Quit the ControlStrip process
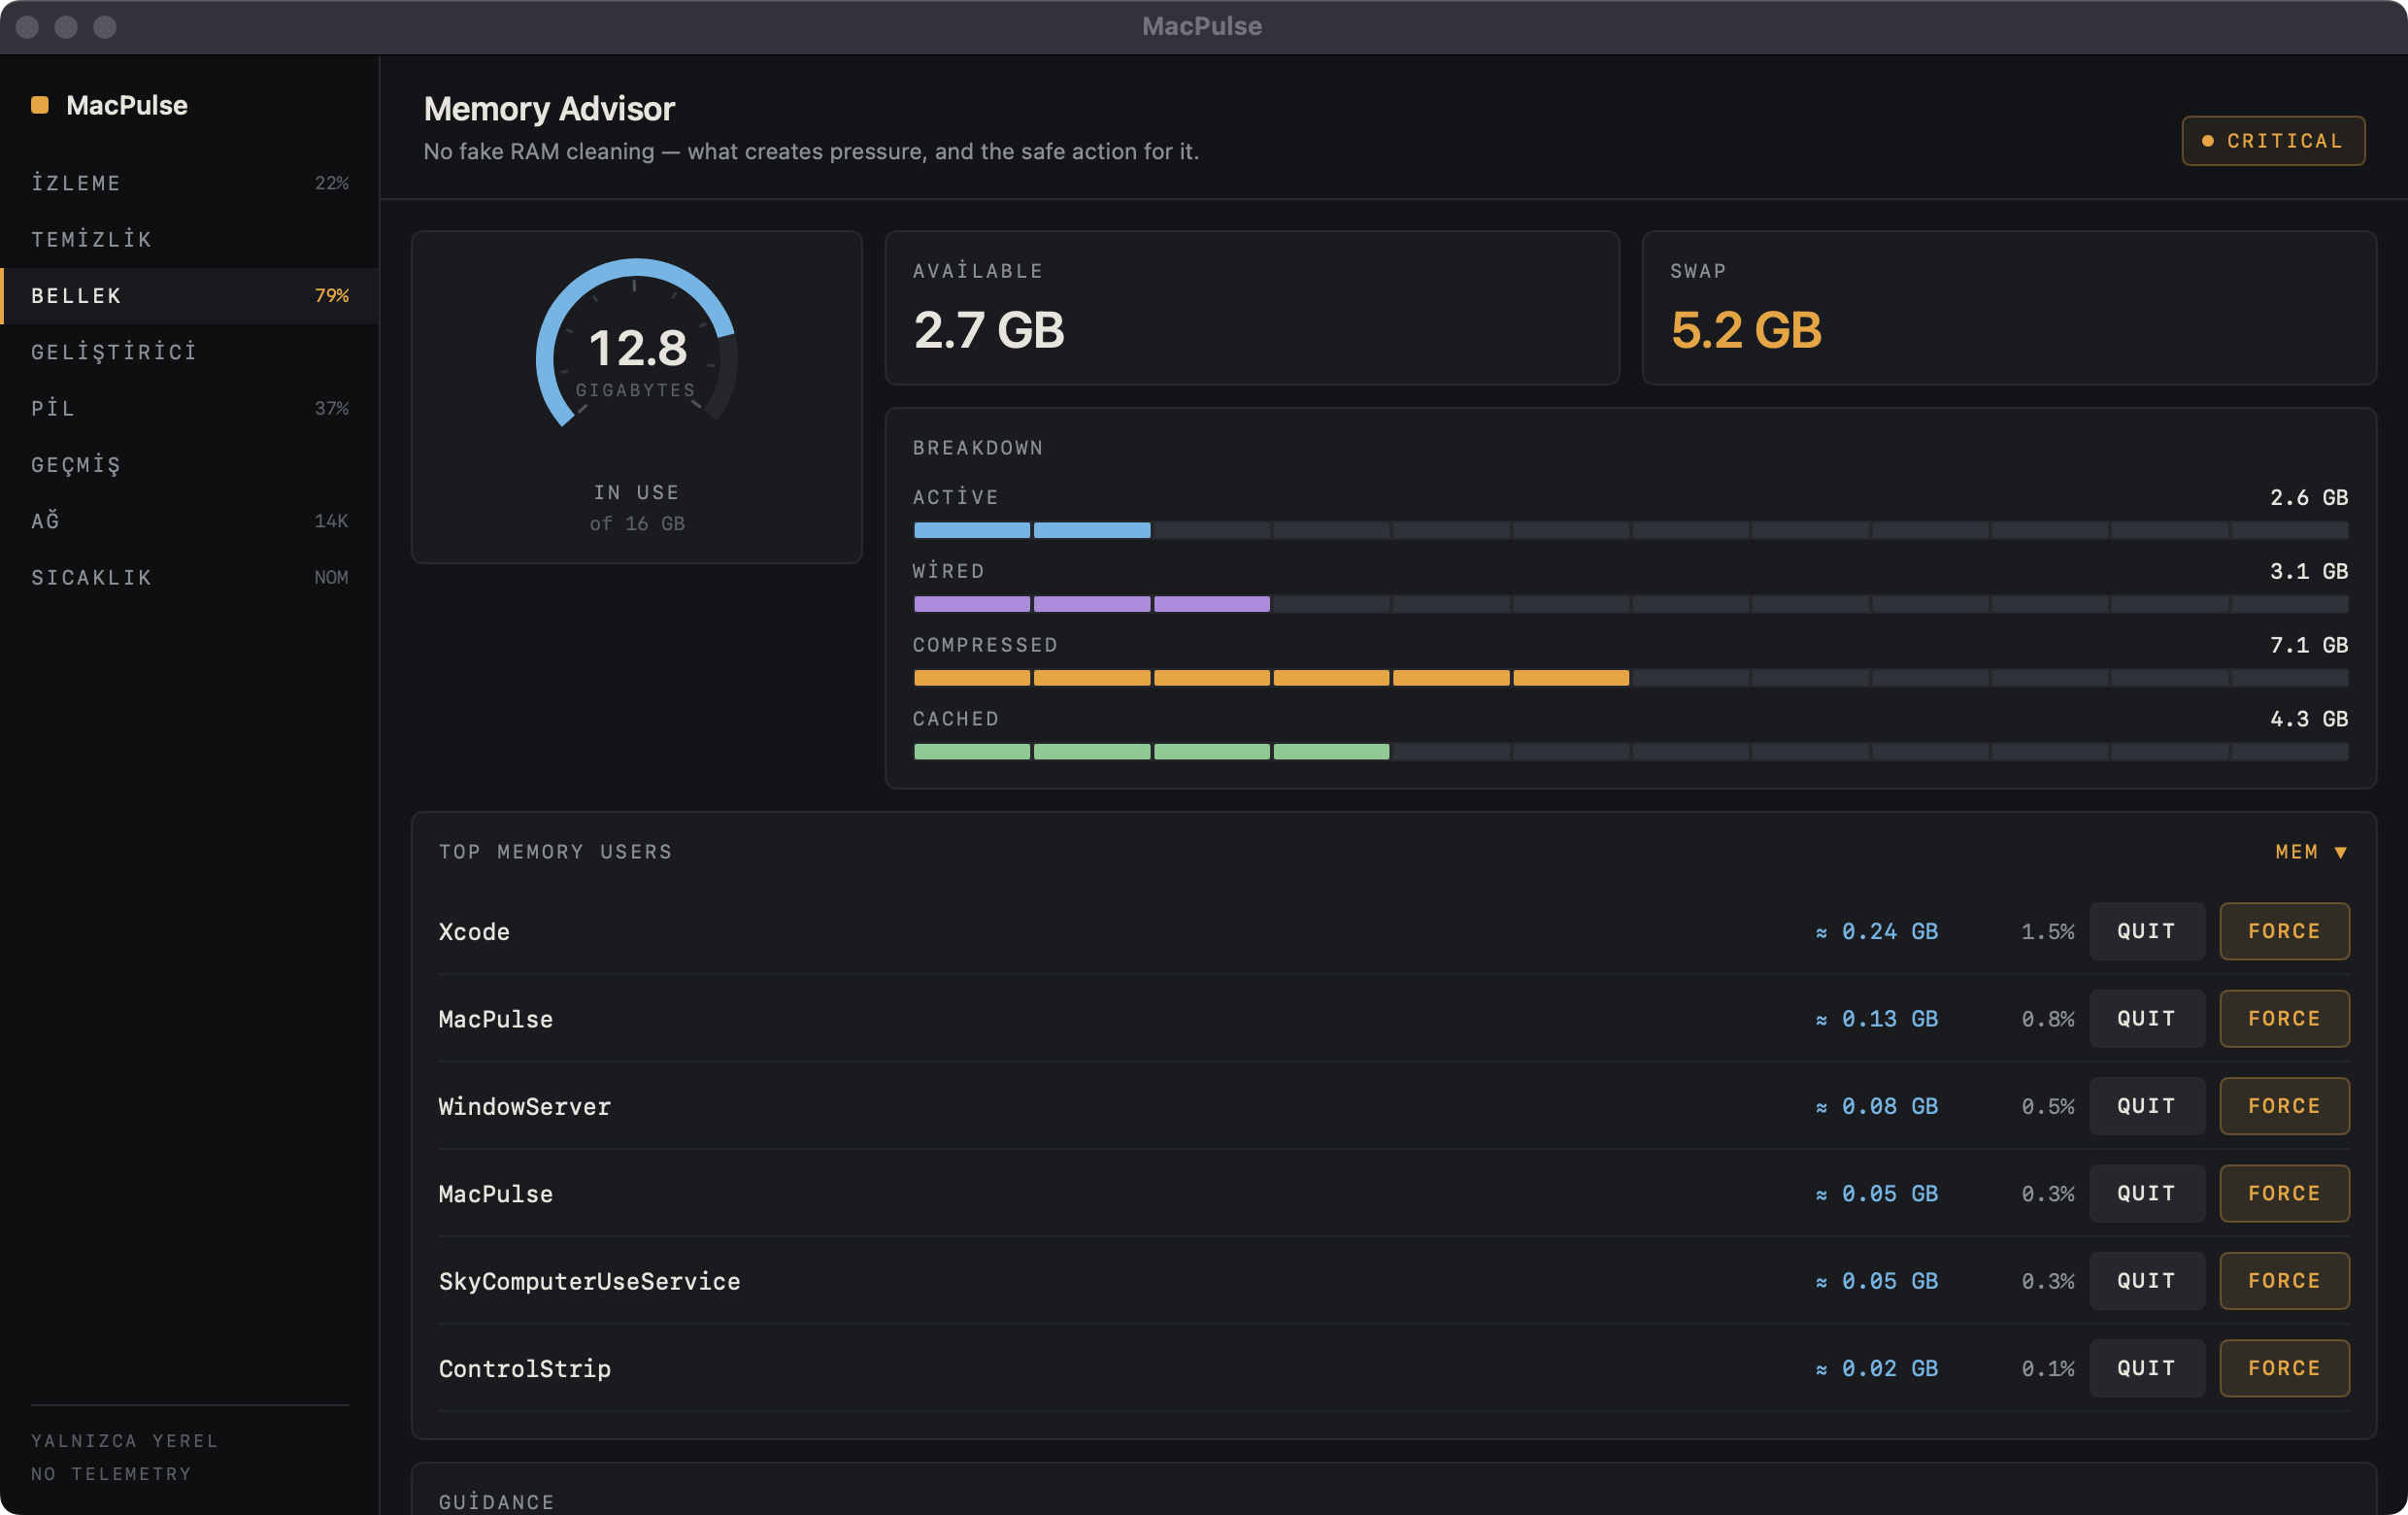Screen dimensions: 2408x1515 click(2147, 1368)
